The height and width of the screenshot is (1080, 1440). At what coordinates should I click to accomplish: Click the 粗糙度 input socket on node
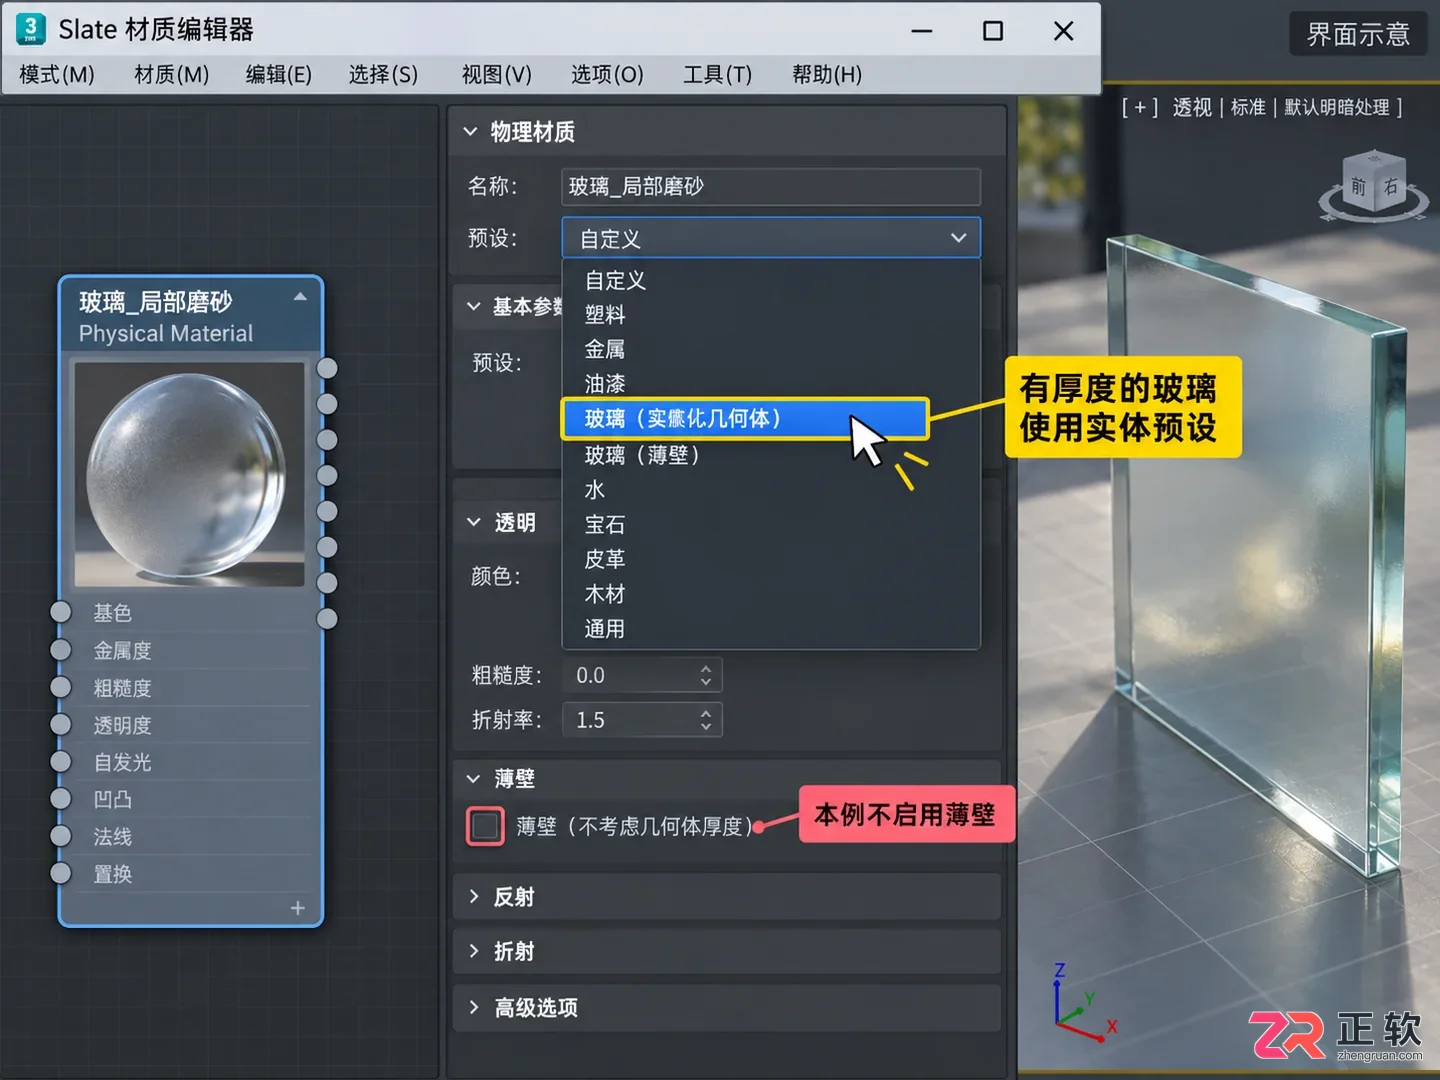(x=61, y=687)
